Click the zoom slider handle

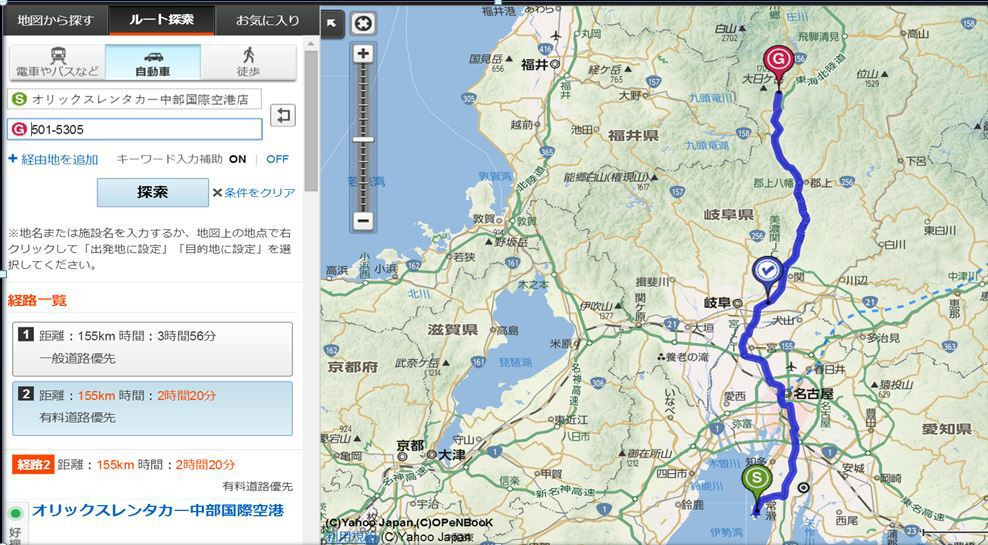click(x=363, y=139)
